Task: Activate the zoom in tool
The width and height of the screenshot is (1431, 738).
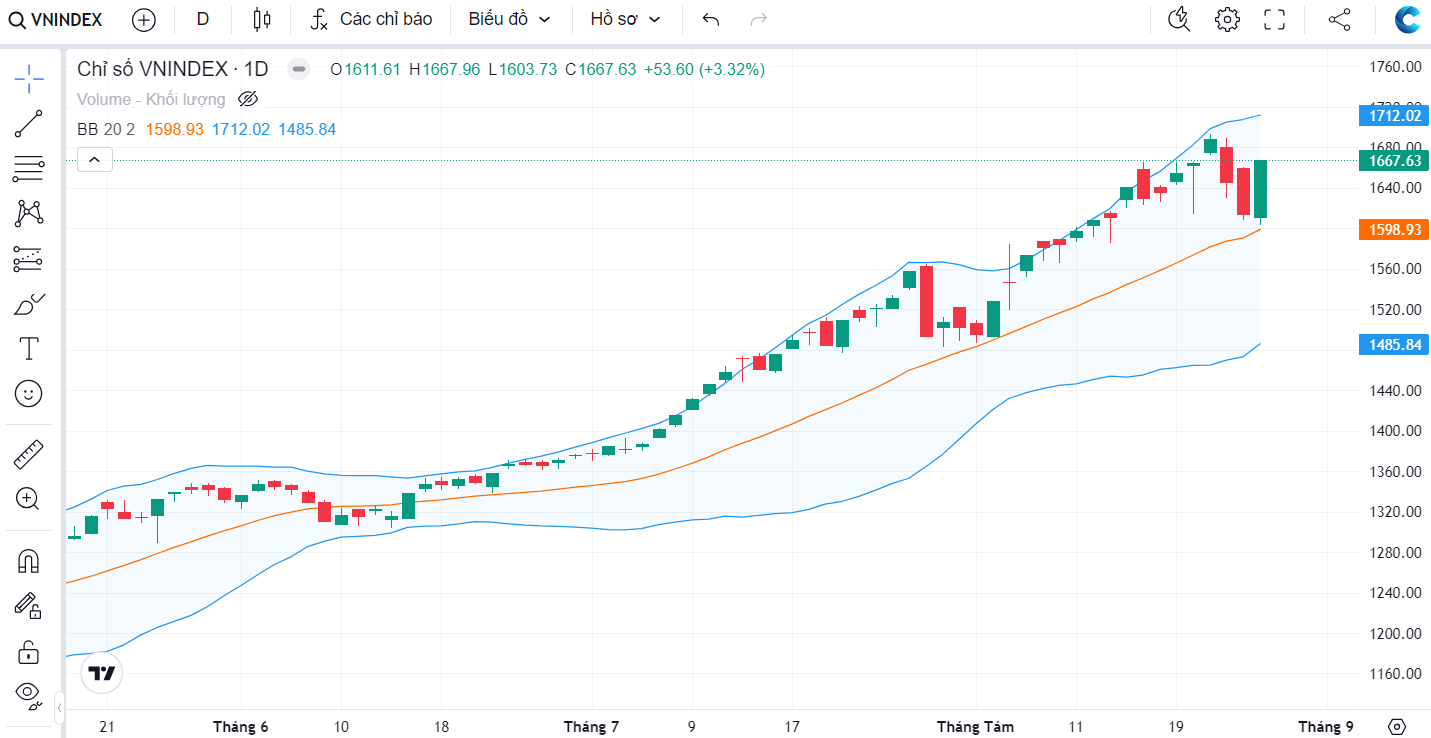Action: pyautogui.click(x=29, y=499)
